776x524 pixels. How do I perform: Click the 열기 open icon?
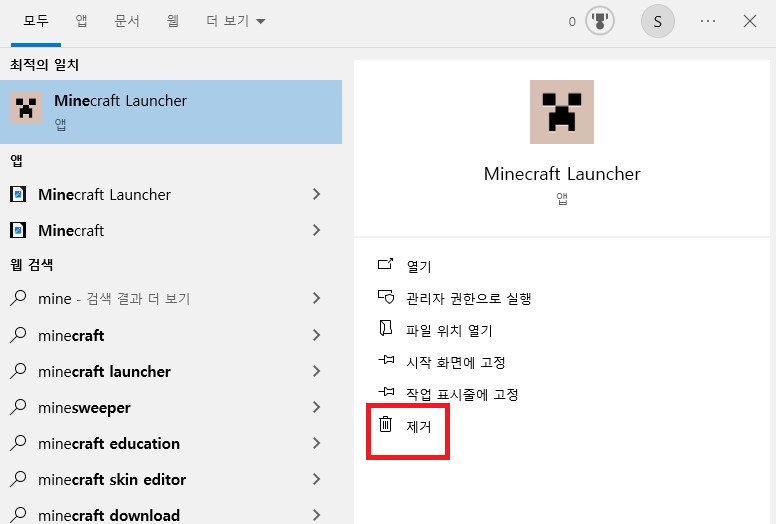tap(386, 264)
